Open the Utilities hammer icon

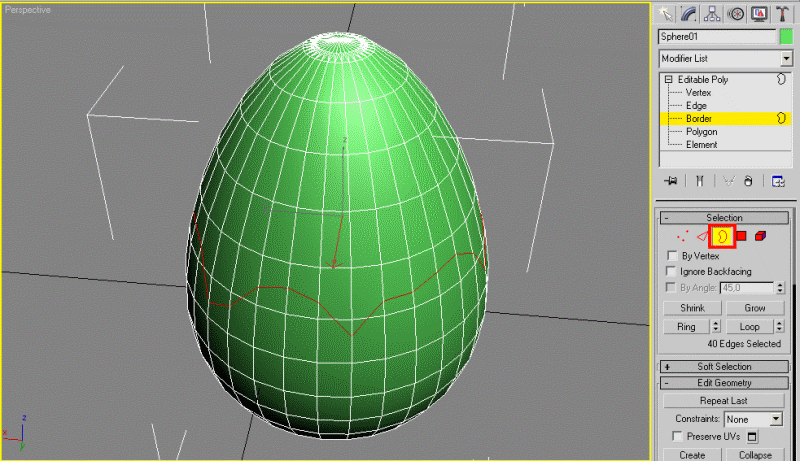tap(782, 14)
